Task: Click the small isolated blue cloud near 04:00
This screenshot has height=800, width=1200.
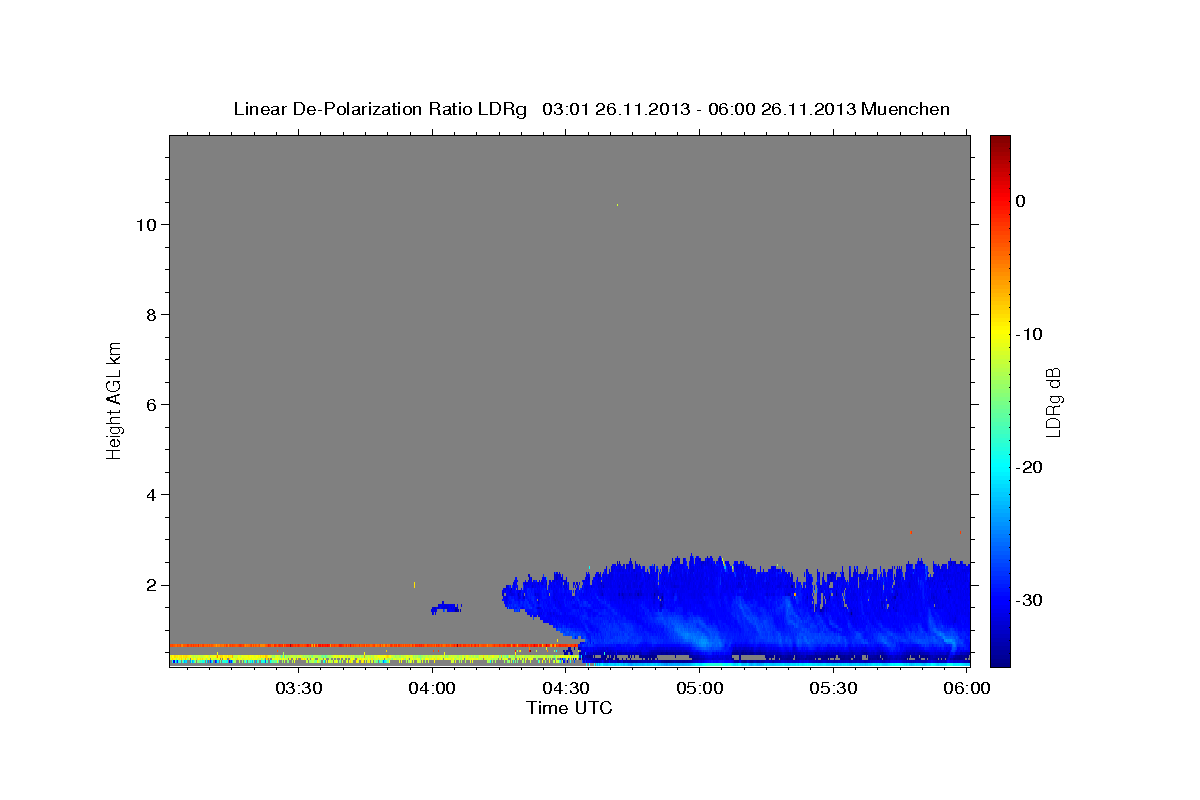Action: [x=446, y=608]
